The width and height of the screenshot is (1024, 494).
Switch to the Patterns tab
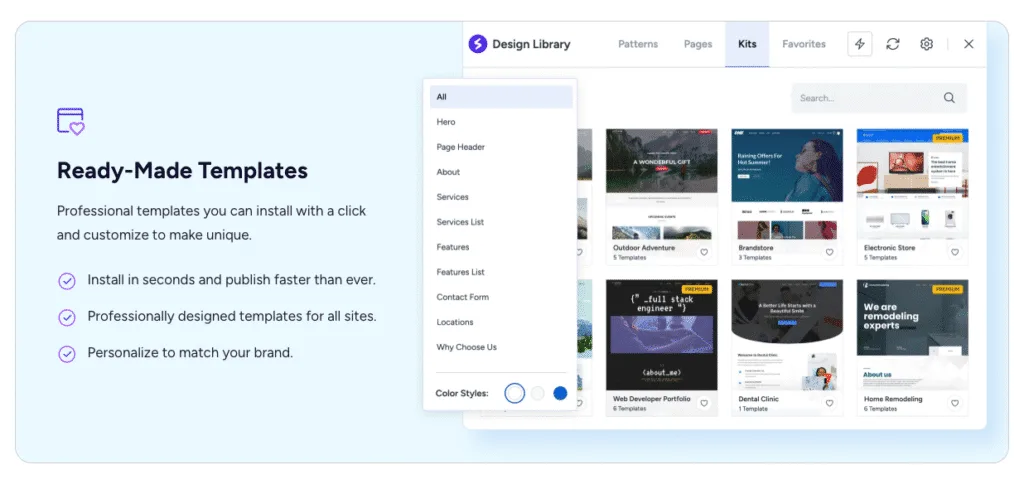(638, 44)
